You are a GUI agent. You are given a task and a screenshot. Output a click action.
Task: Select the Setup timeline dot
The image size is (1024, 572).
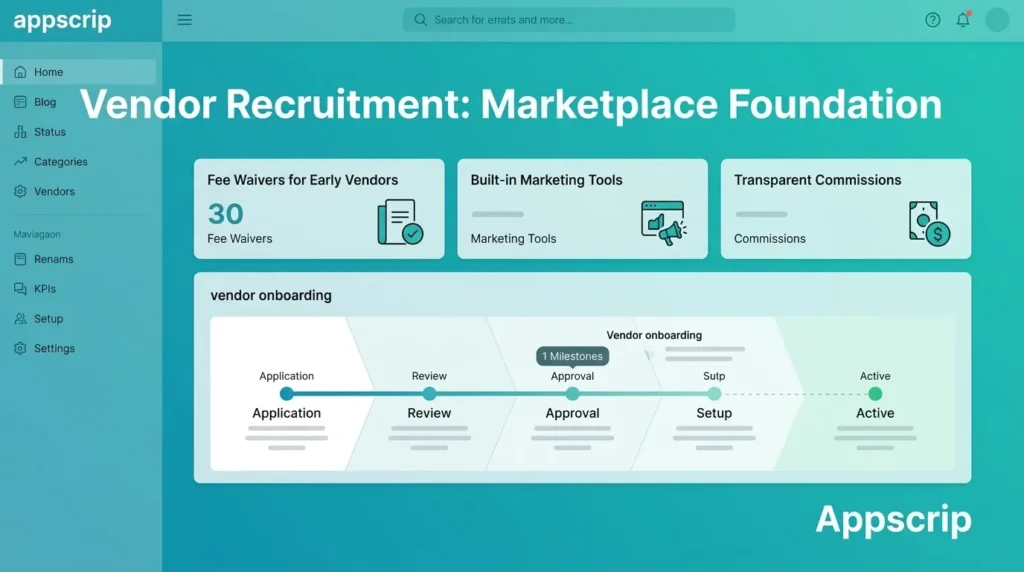(x=714, y=394)
